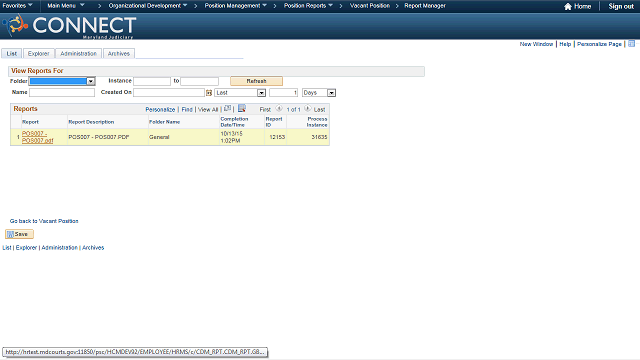The image size is (640, 360).
Task: Click the Home house icon
Action: [567, 6]
